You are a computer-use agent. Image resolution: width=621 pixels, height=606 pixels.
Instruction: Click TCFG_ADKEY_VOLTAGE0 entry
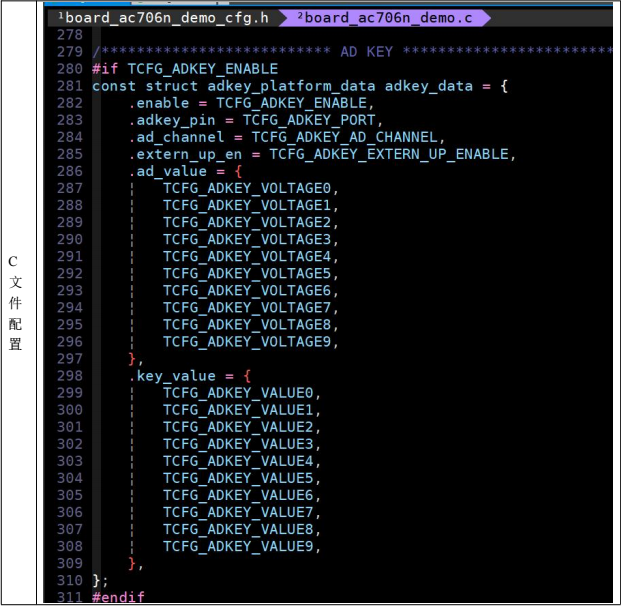click(247, 189)
